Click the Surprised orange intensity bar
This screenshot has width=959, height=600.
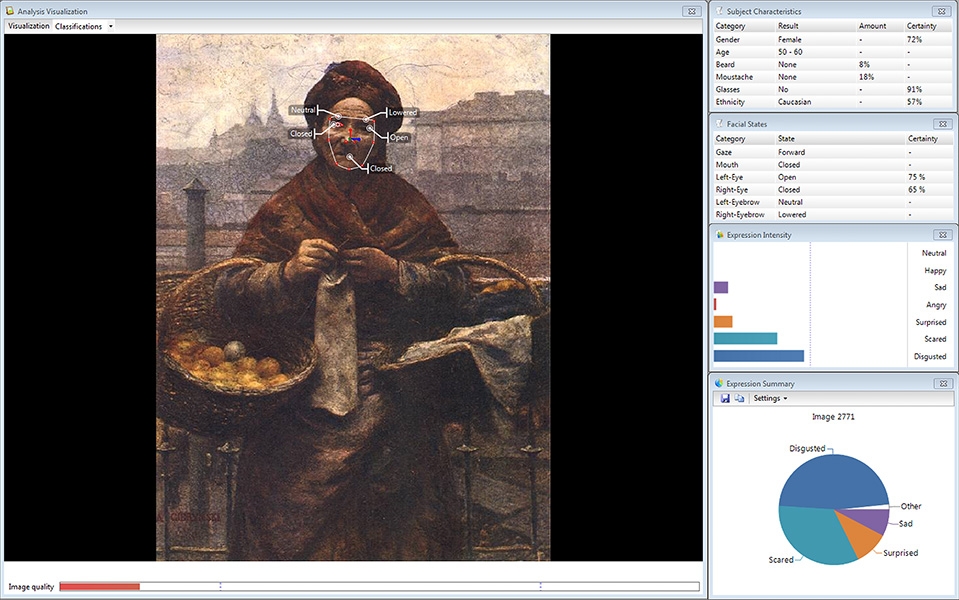pyautogui.click(x=723, y=322)
